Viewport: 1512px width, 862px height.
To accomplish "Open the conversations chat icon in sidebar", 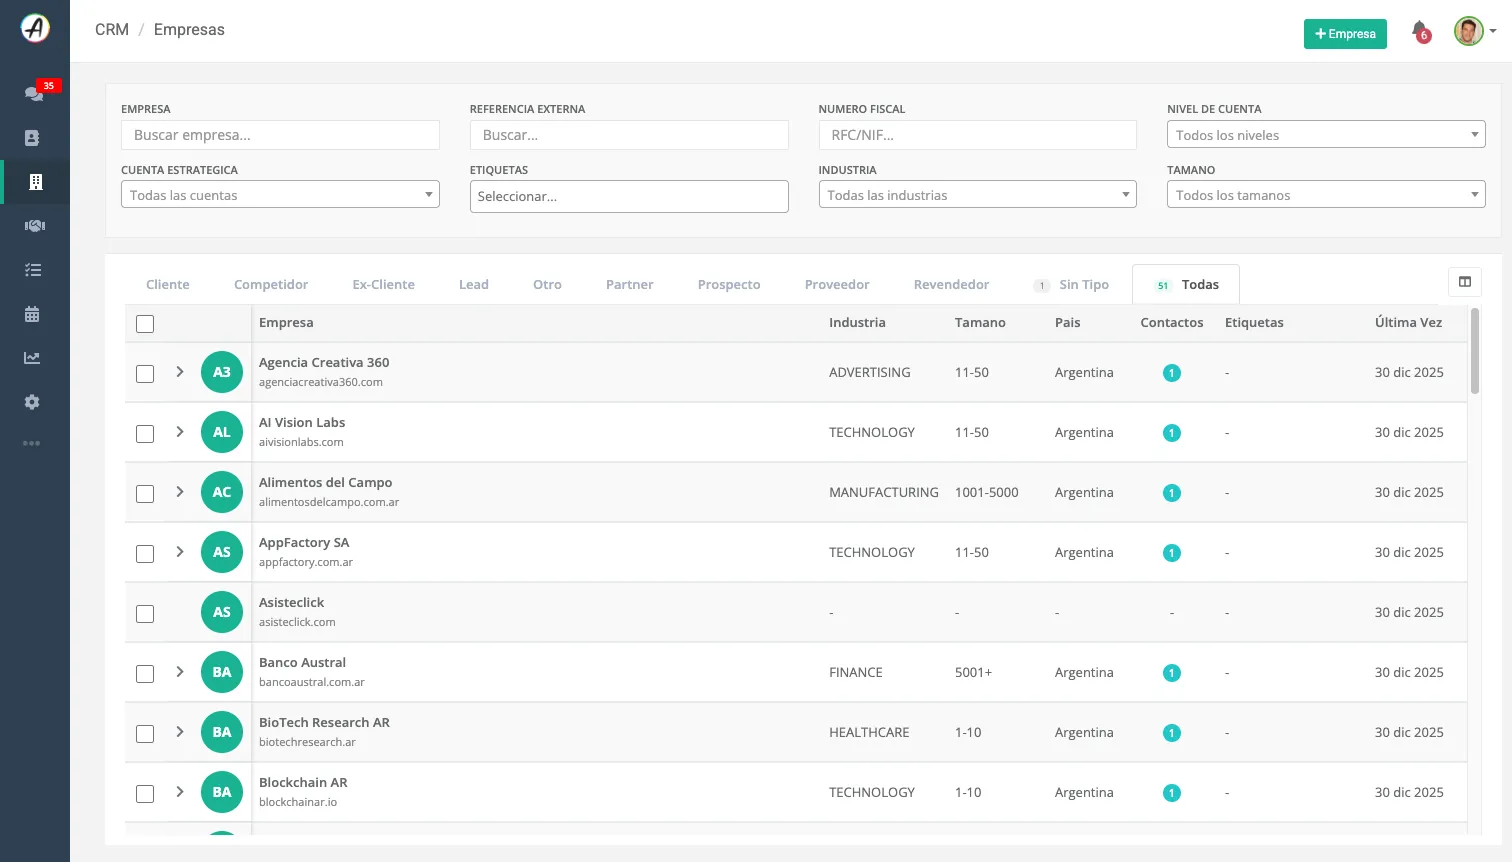I will [34, 93].
